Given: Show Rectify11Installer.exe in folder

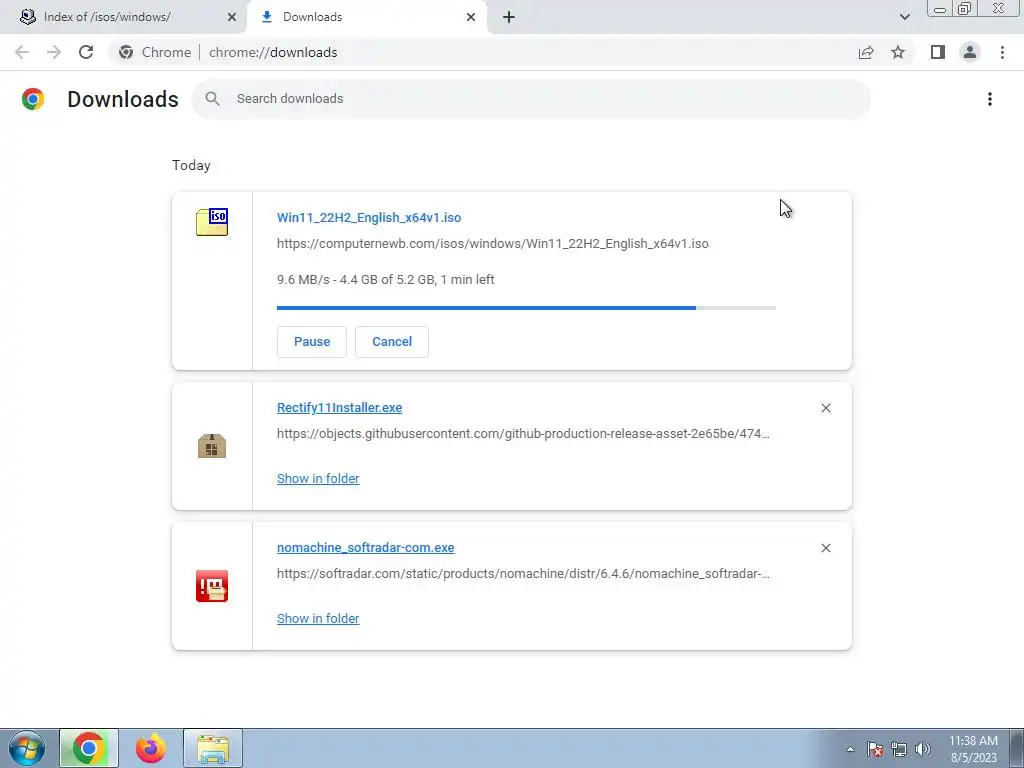Looking at the screenshot, I should (x=318, y=479).
